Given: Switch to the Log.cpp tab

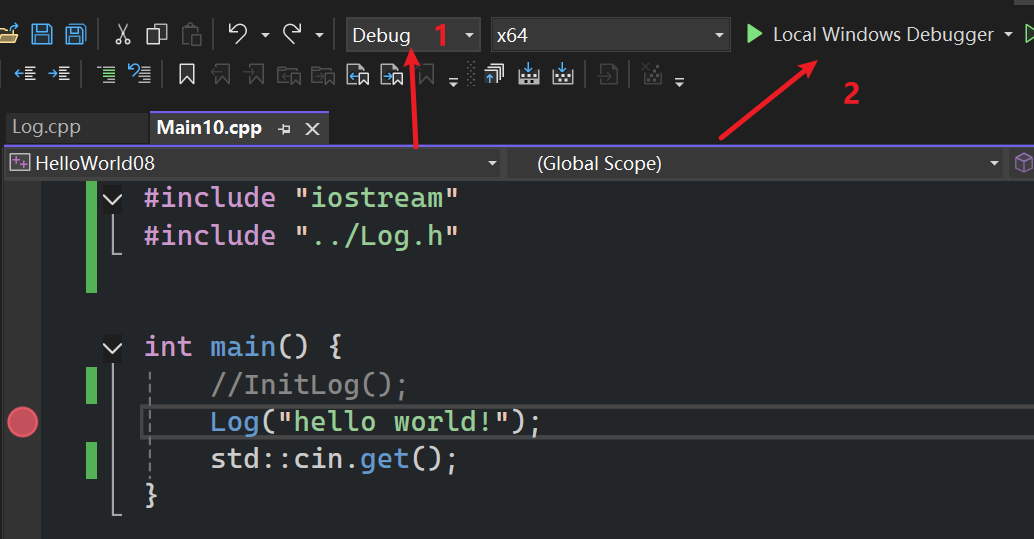Looking at the screenshot, I should (47, 128).
